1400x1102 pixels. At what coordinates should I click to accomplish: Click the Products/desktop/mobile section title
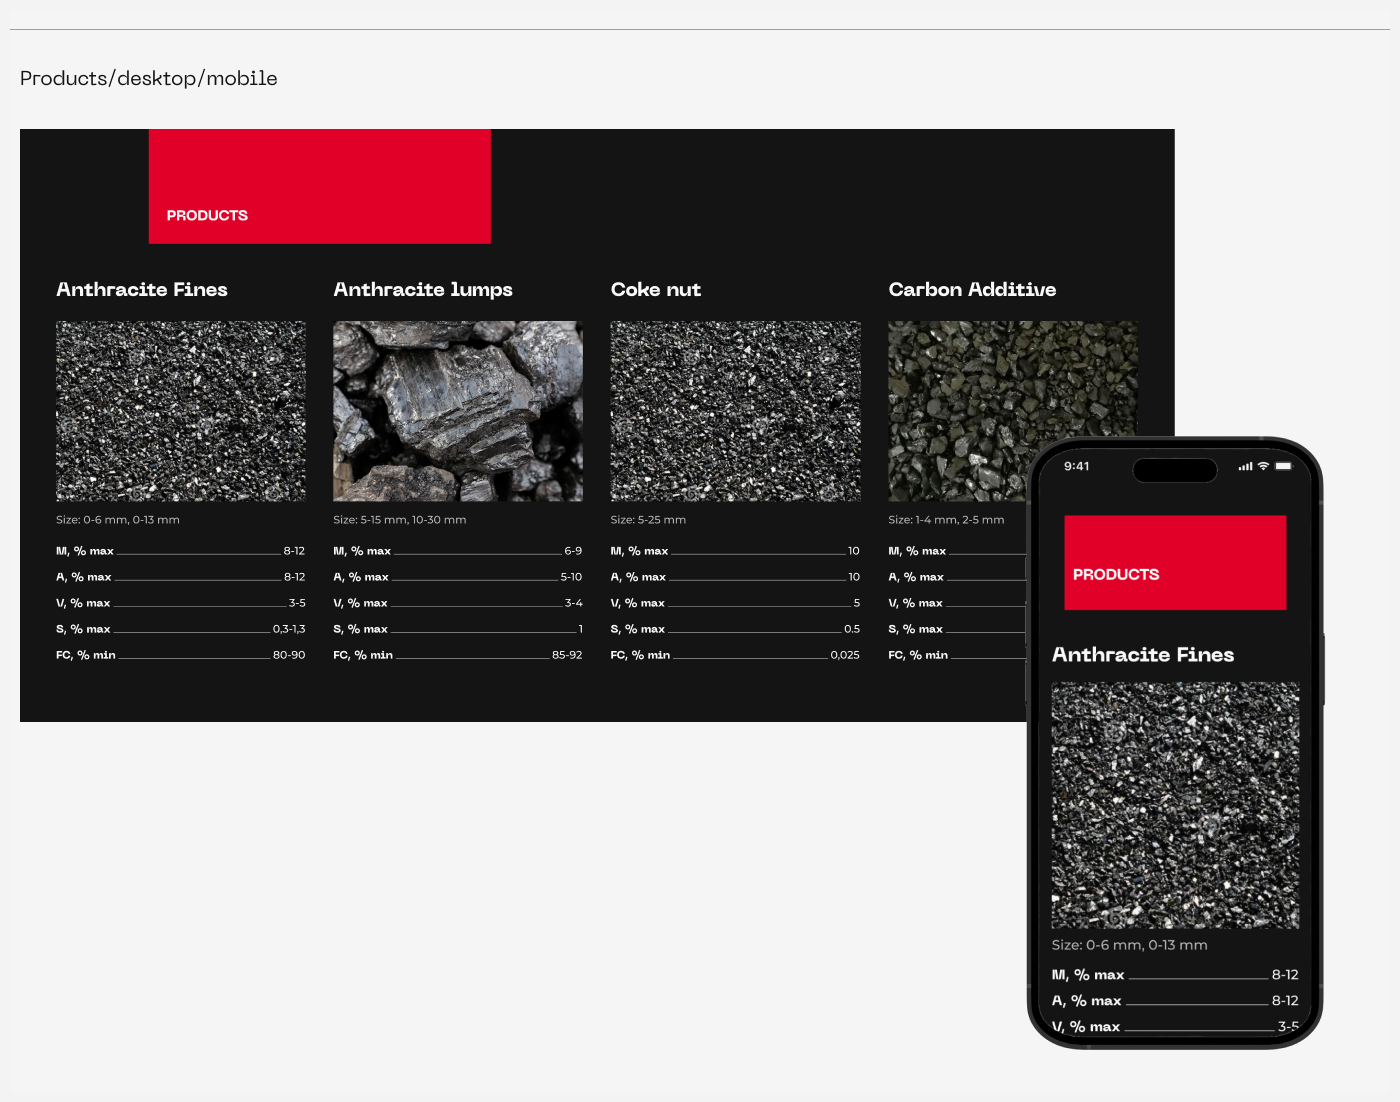tap(149, 79)
